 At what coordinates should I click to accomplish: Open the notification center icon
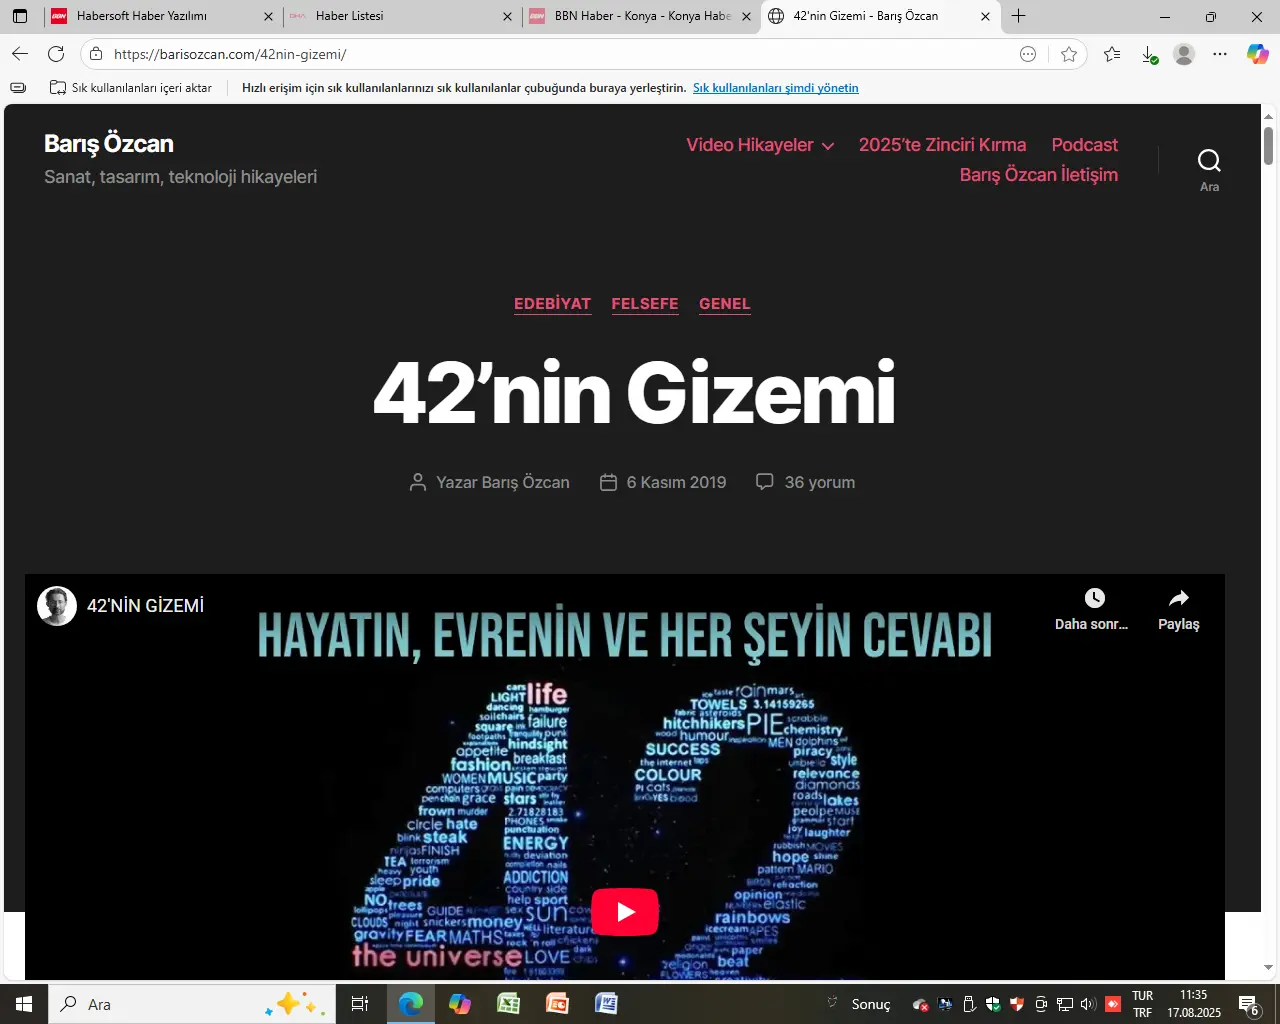1248,1005
